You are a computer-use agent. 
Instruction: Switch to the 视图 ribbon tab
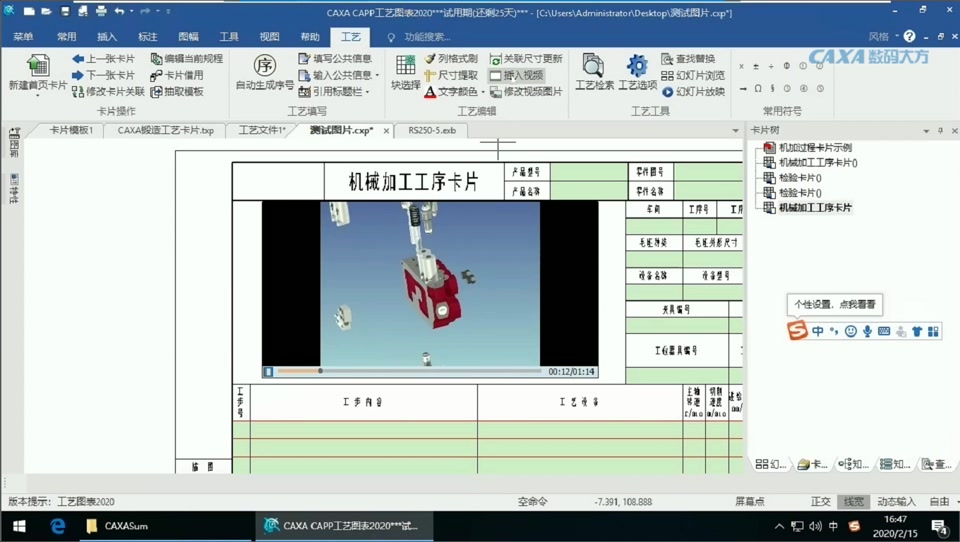click(x=269, y=37)
